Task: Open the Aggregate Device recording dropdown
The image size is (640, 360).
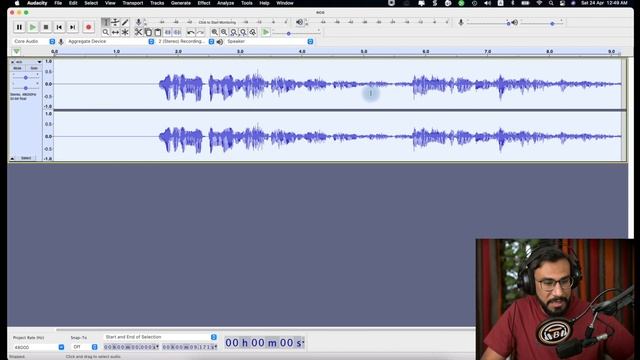Action: coord(110,41)
